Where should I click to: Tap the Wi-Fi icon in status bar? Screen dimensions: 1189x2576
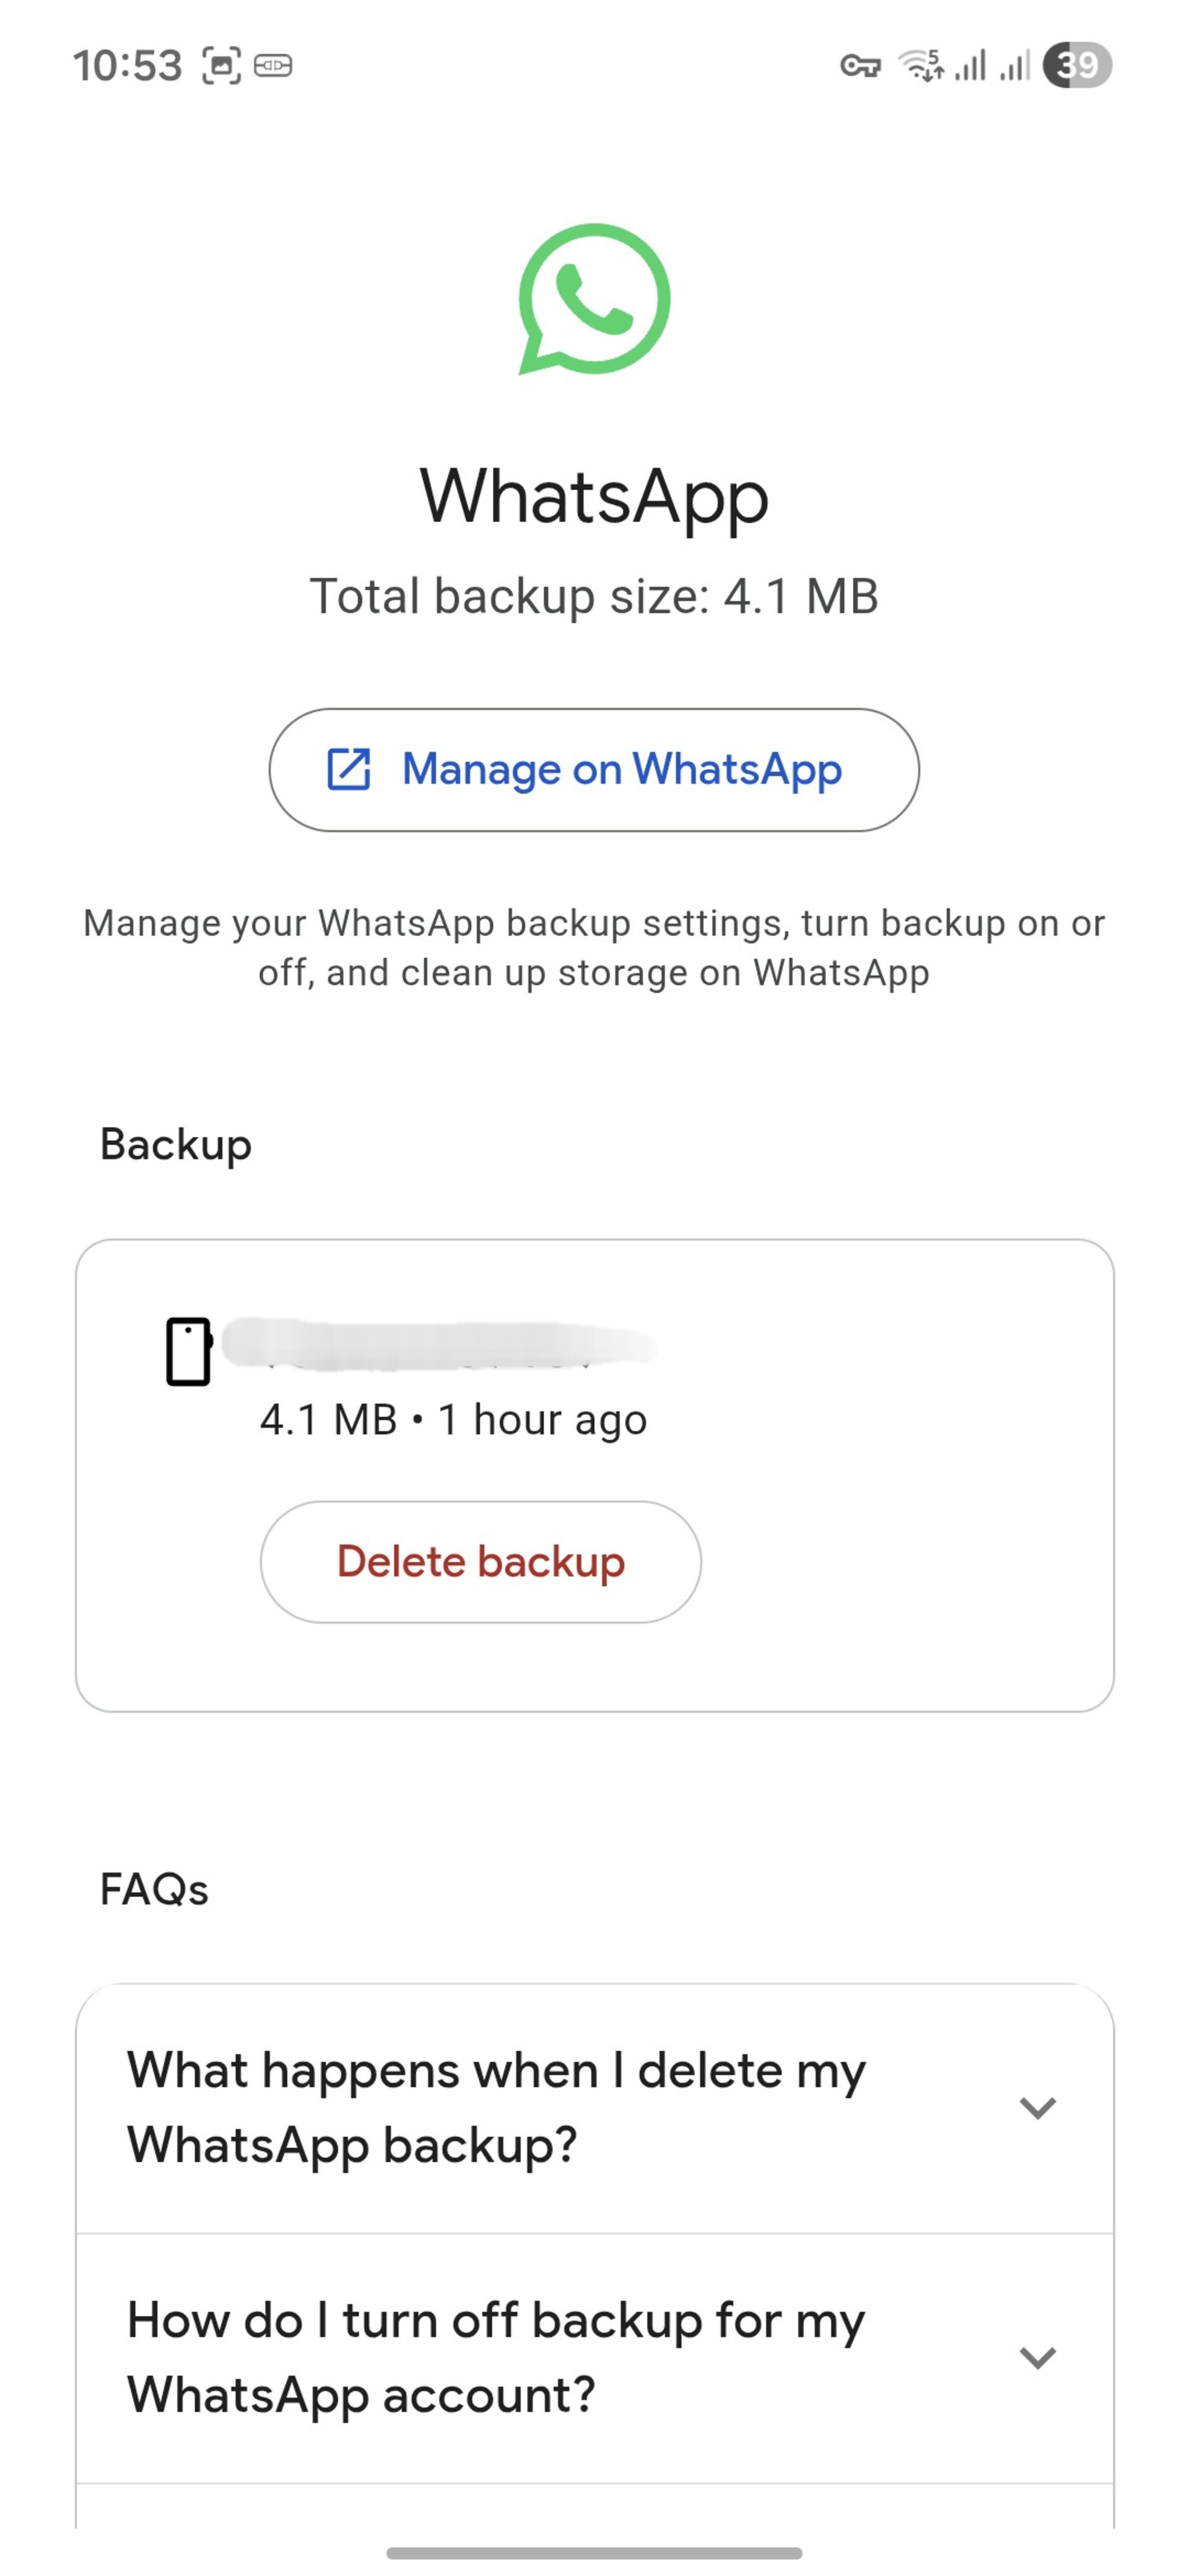(920, 65)
